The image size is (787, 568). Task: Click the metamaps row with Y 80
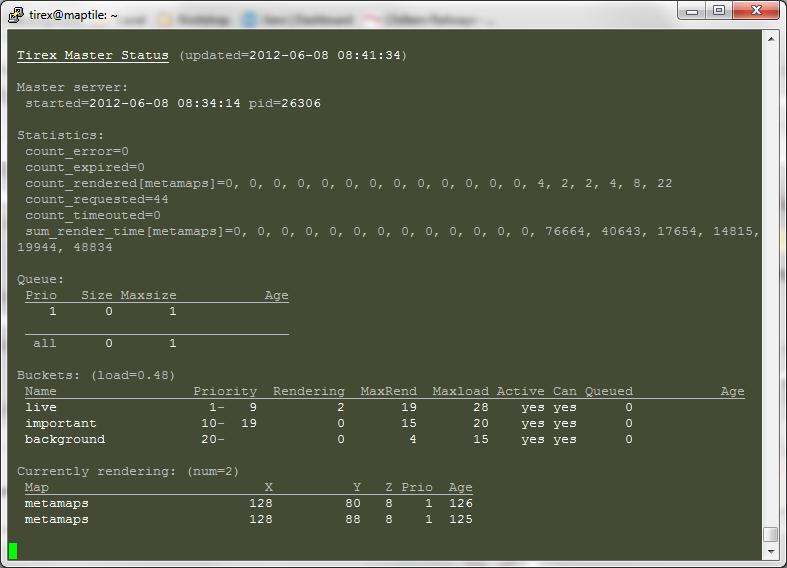(248, 503)
